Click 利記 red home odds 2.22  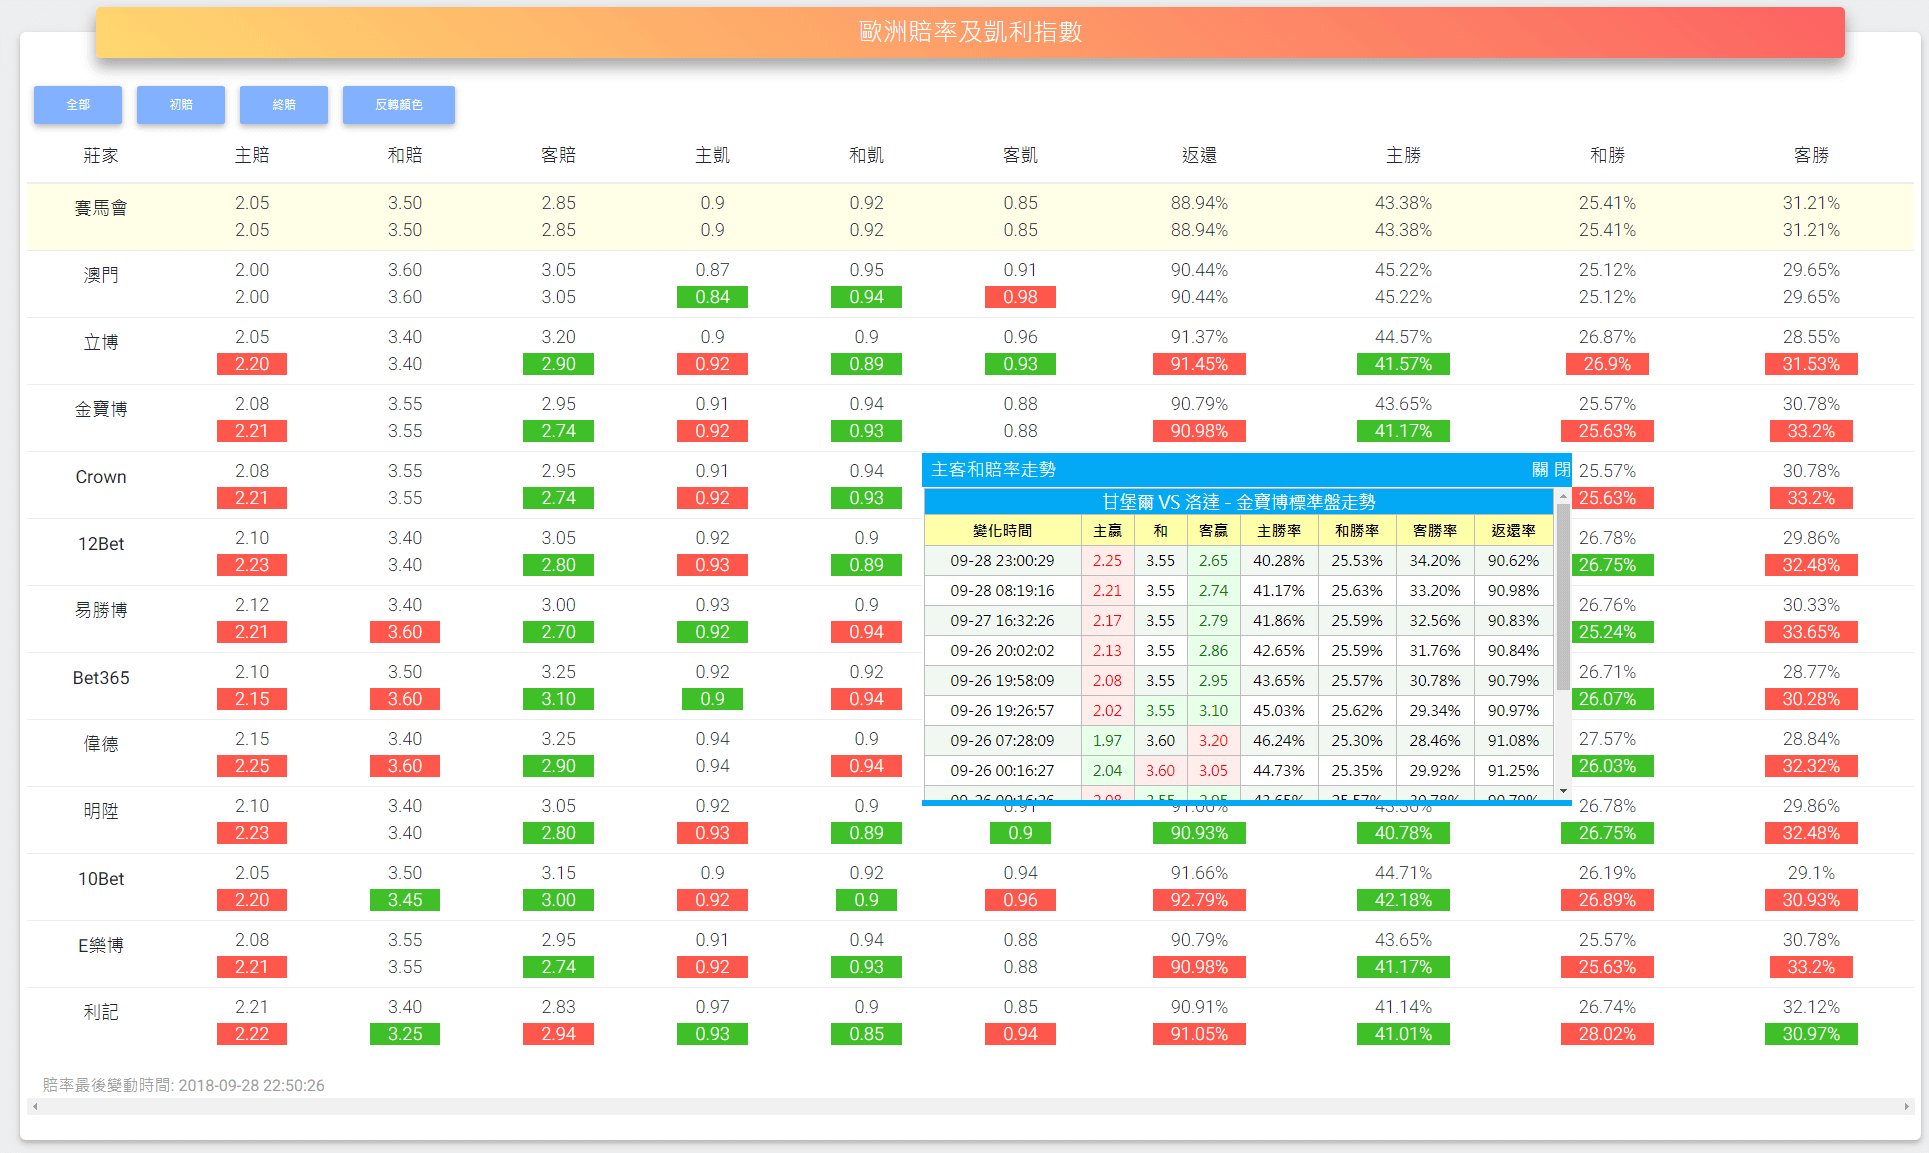pos(252,1034)
